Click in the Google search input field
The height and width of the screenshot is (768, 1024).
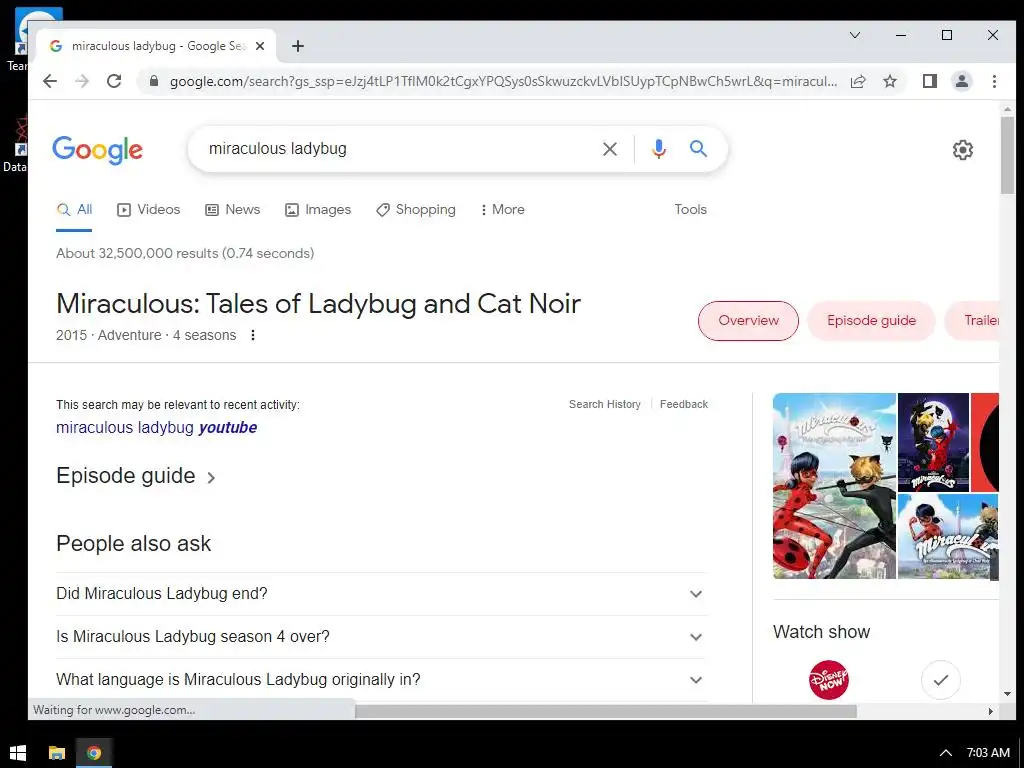coord(398,149)
